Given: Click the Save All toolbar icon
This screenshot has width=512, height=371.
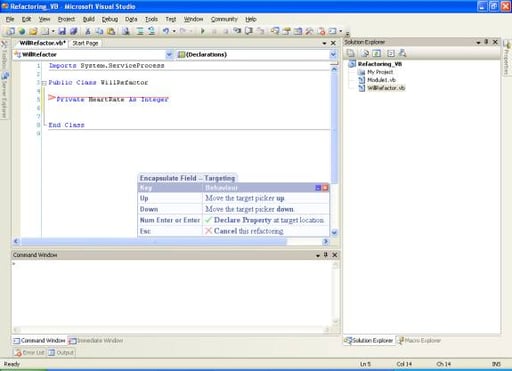Looking at the screenshot, I should point(73,31).
